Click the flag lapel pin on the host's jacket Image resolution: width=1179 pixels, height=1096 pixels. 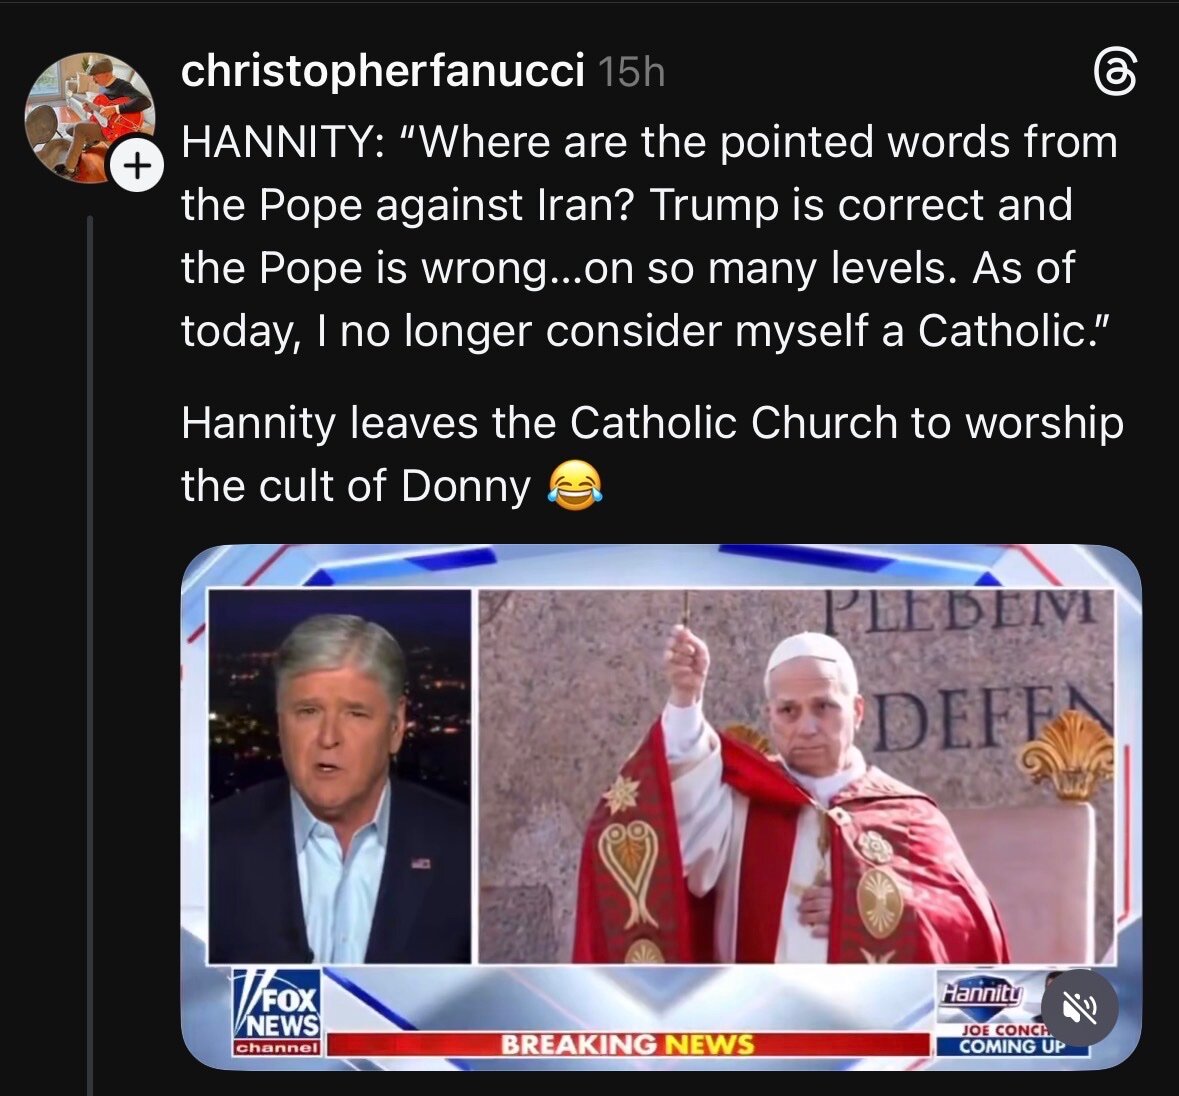pos(421,862)
